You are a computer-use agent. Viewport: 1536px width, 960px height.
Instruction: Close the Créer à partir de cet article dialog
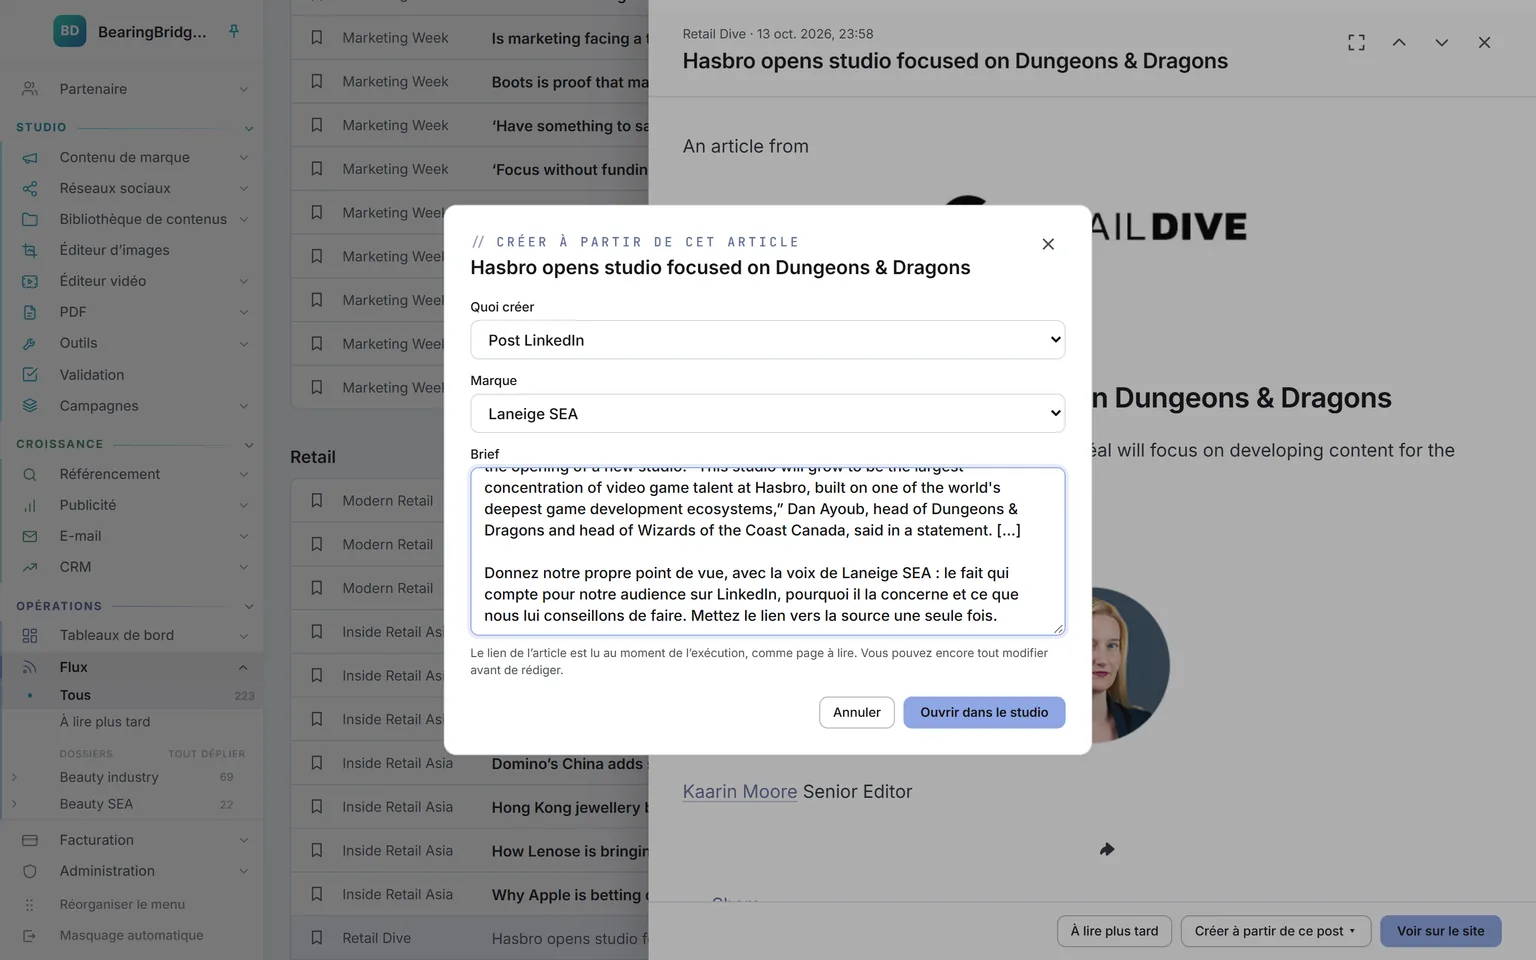(1048, 244)
